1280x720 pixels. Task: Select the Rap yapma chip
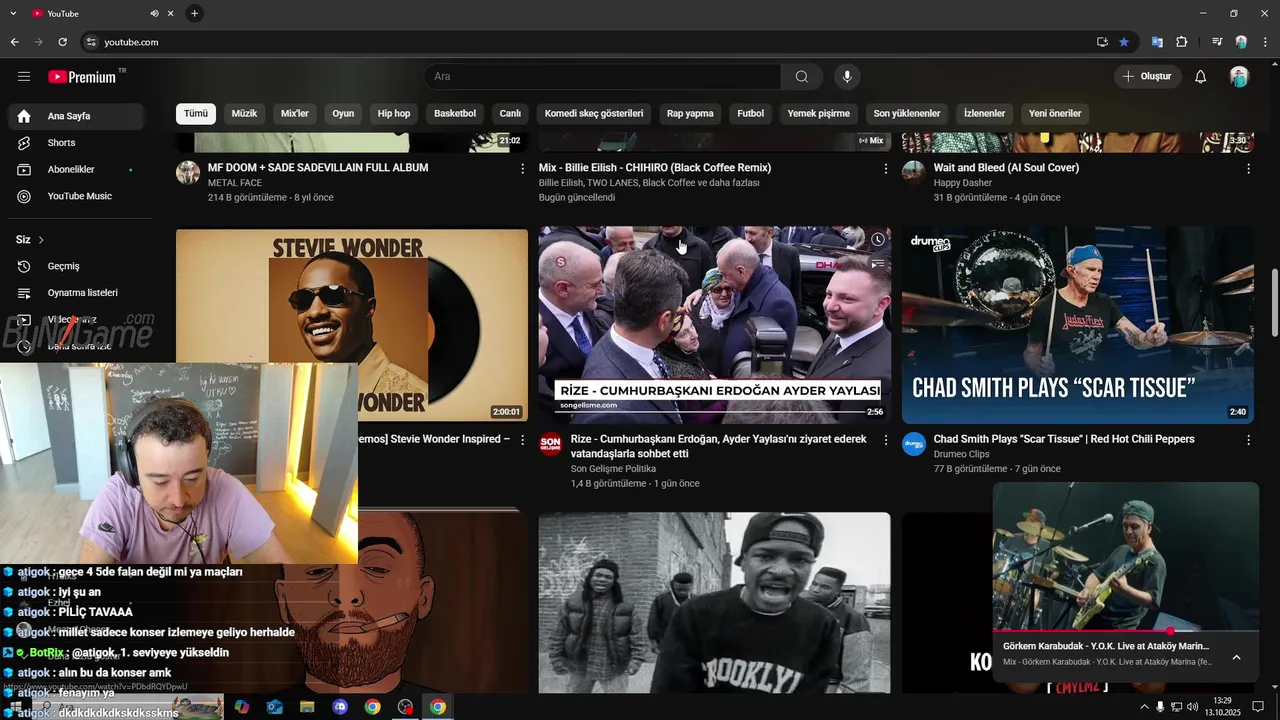point(690,114)
